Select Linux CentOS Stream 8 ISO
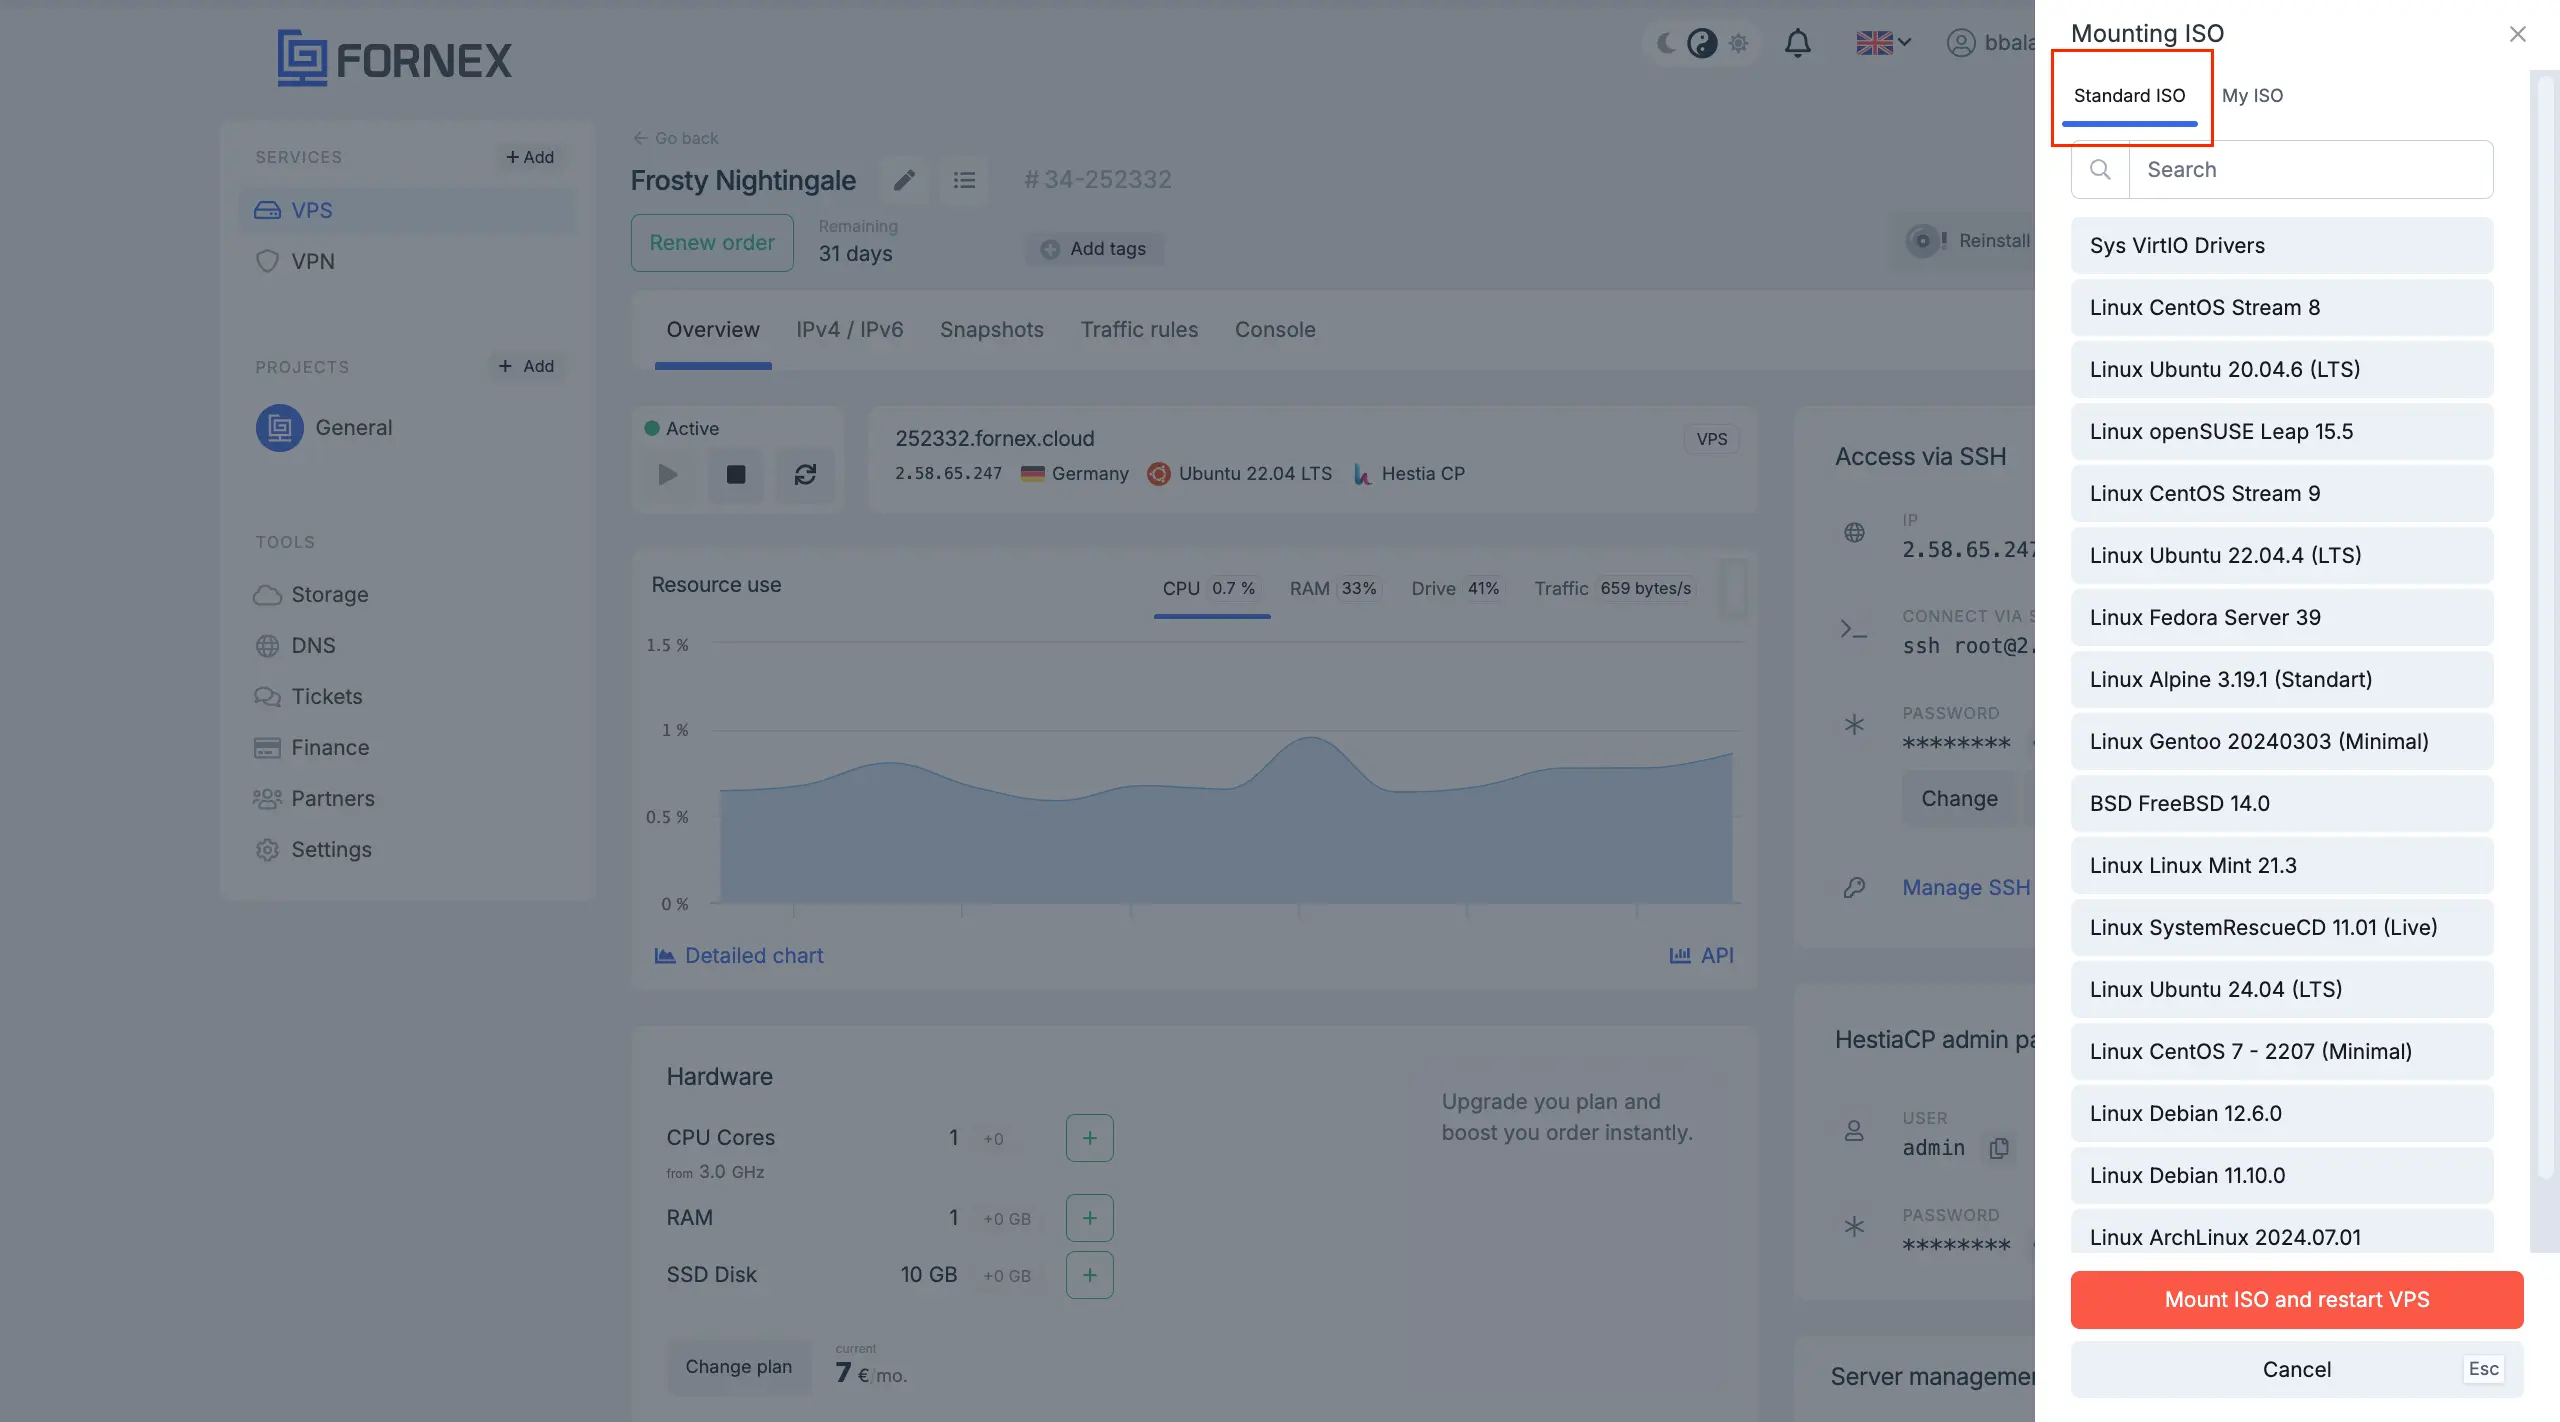2560x1422 pixels. 2282,308
